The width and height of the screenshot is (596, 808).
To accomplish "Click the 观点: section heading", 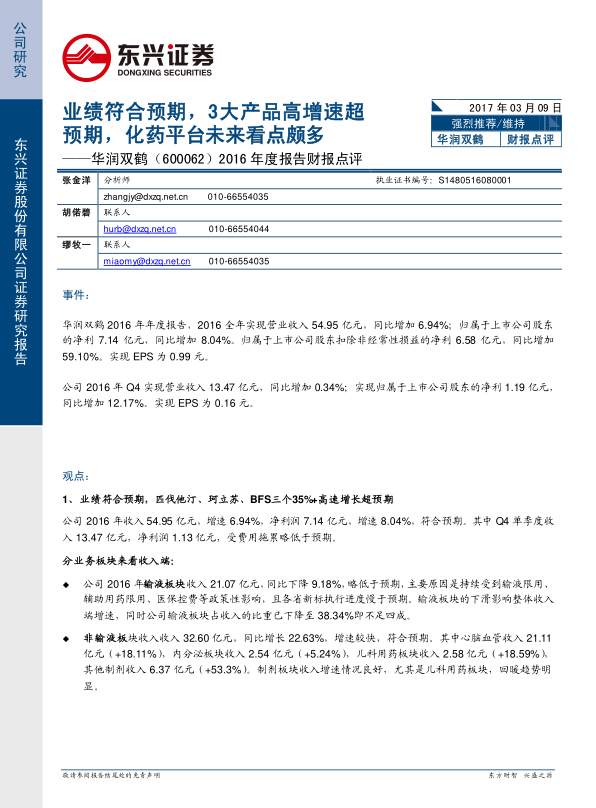I will (76, 476).
